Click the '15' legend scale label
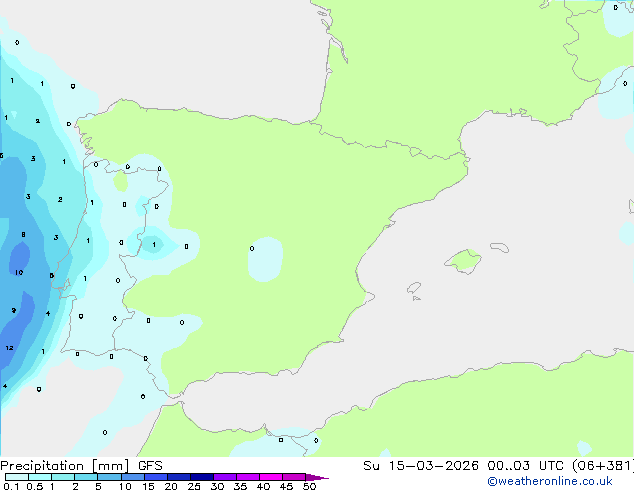634x490 pixels. (148, 486)
